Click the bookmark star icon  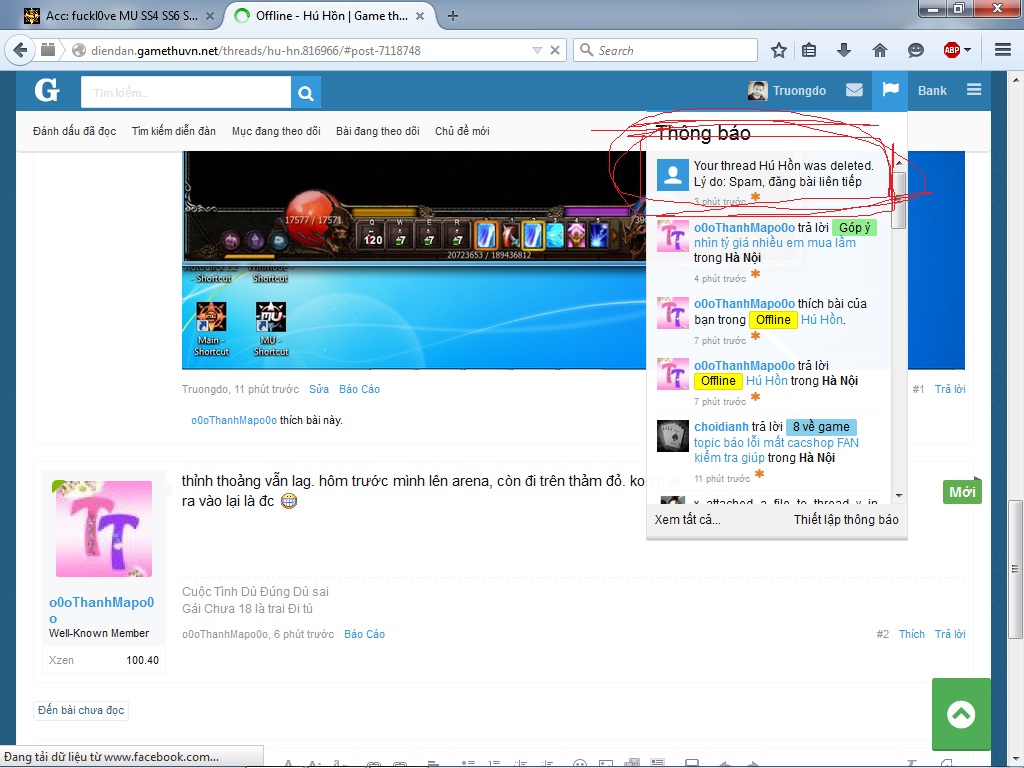(x=778, y=50)
